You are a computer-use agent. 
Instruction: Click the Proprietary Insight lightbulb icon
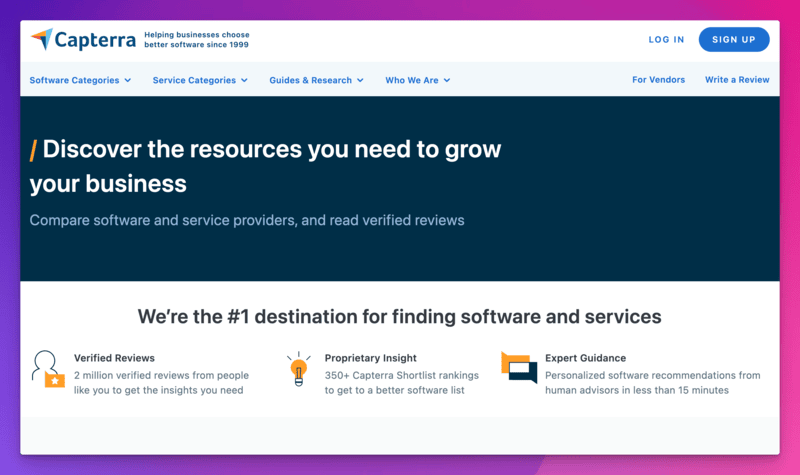pos(298,369)
